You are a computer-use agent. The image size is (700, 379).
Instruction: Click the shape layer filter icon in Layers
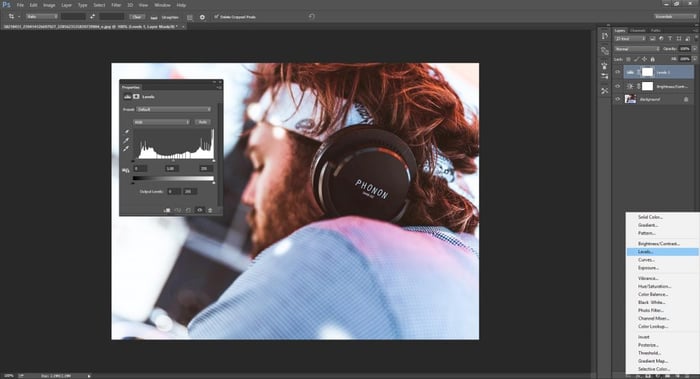(679, 39)
